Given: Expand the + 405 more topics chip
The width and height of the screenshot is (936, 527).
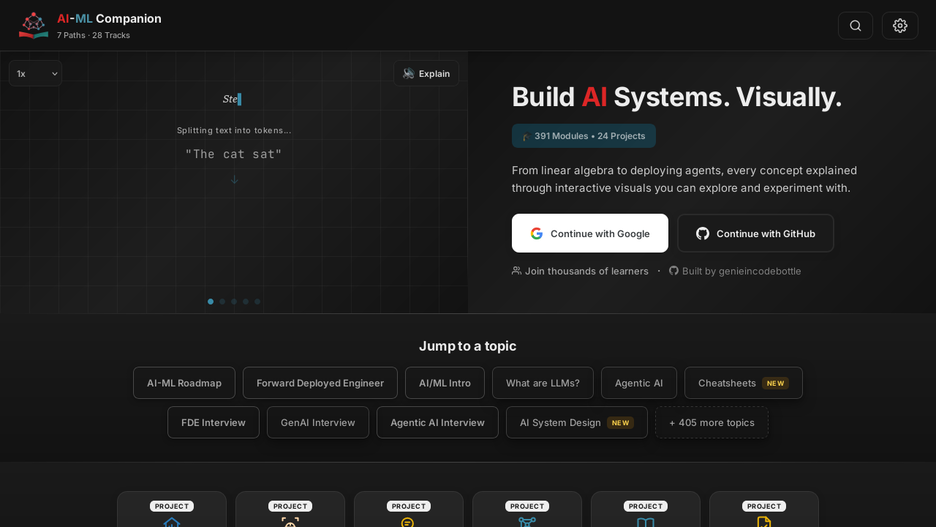Looking at the screenshot, I should tap(712, 423).
